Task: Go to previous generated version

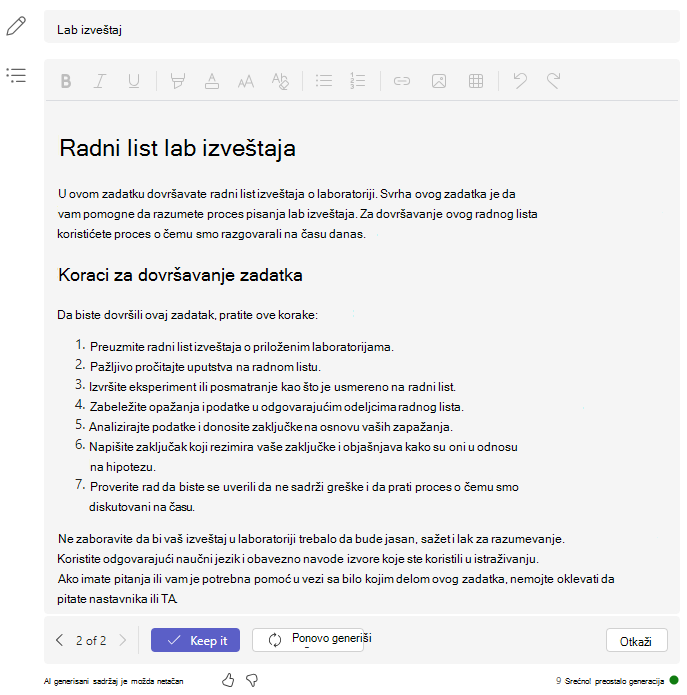Action: point(60,640)
